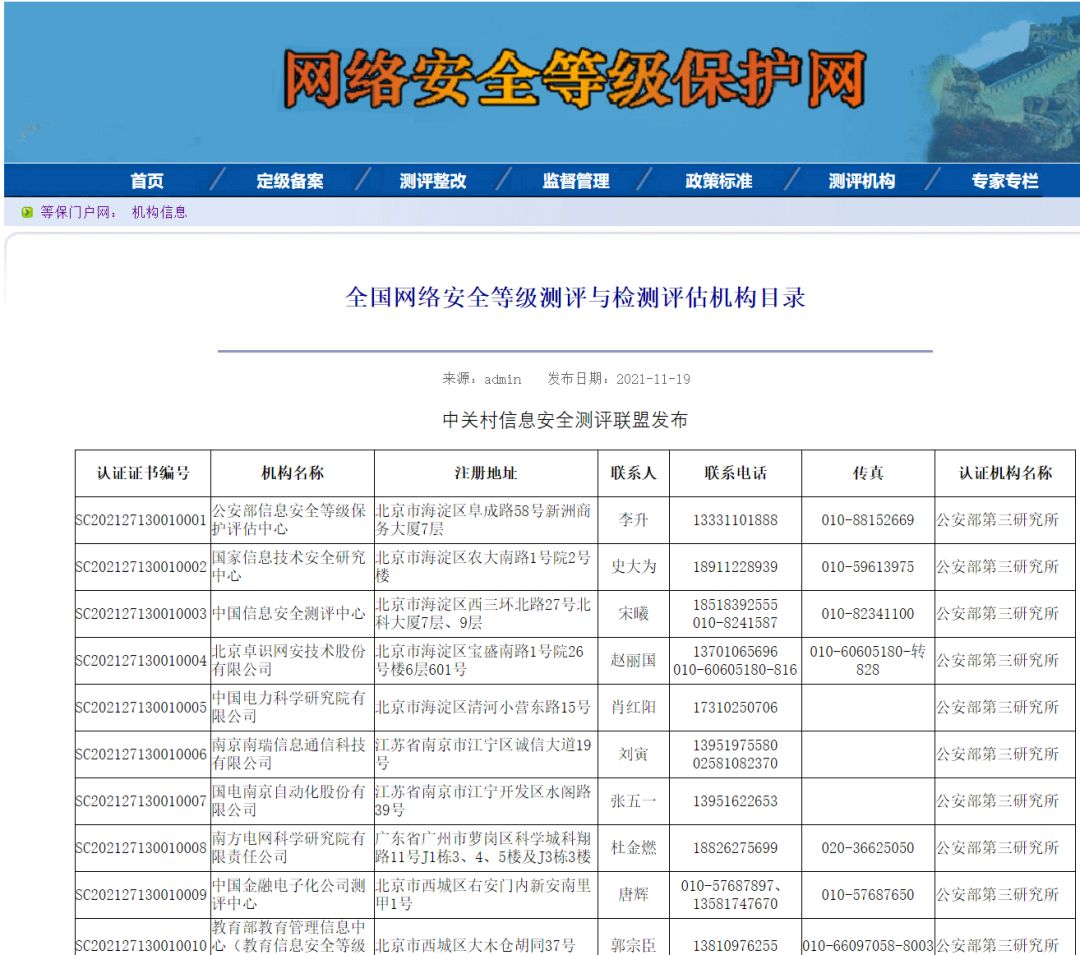Click organization 北京卓识网安技术股份有限公司
This screenshot has height=955, width=1080.
point(289,660)
